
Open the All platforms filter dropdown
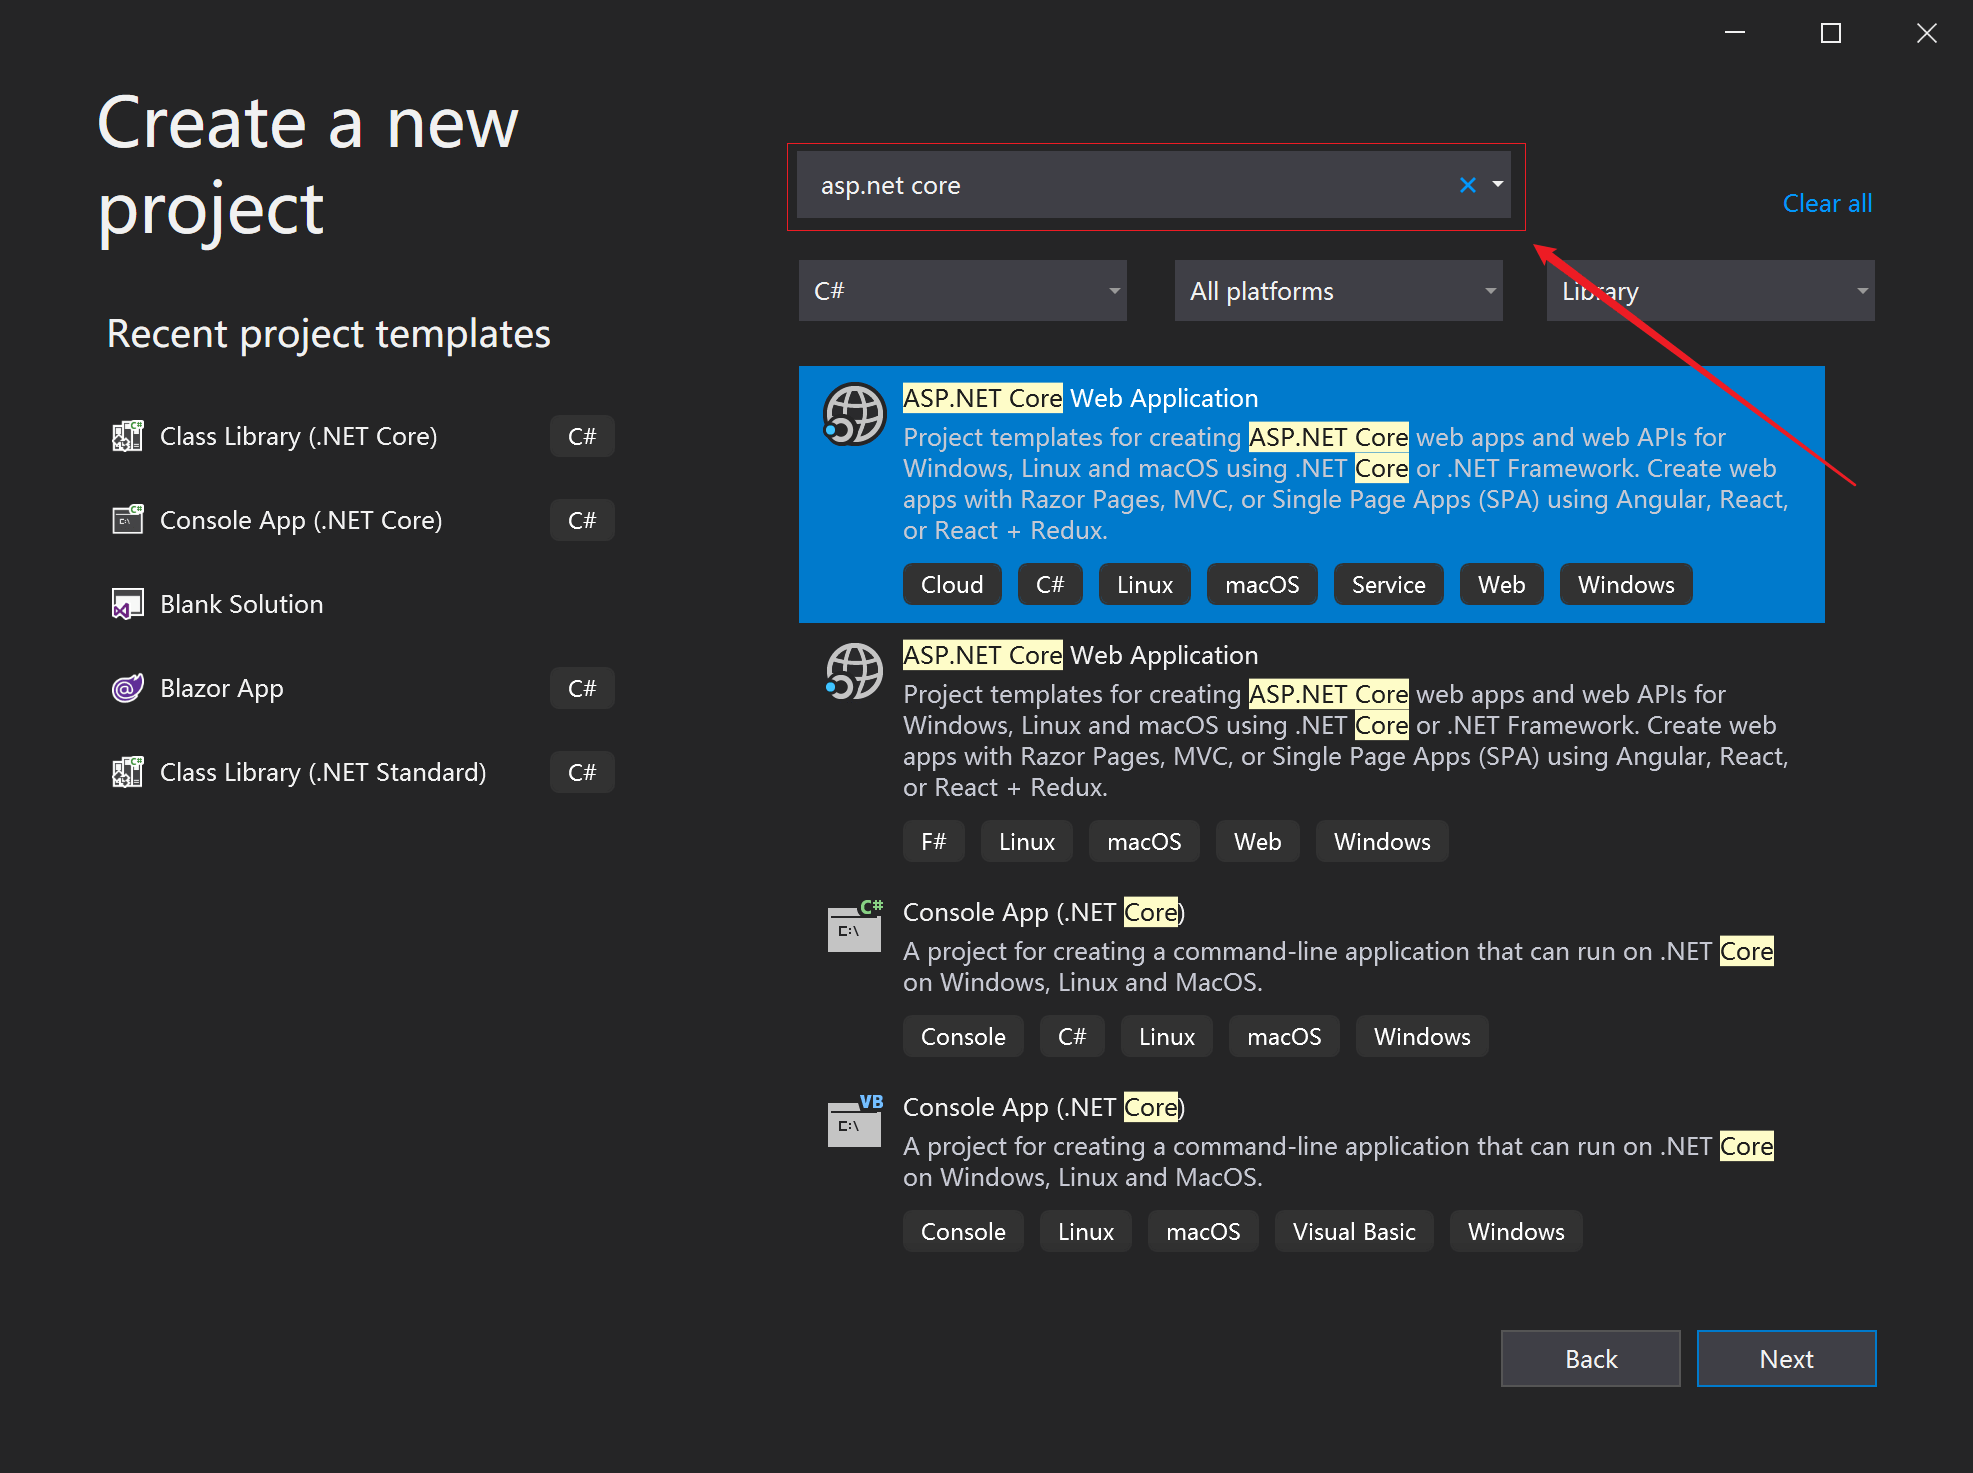pos(1338,291)
